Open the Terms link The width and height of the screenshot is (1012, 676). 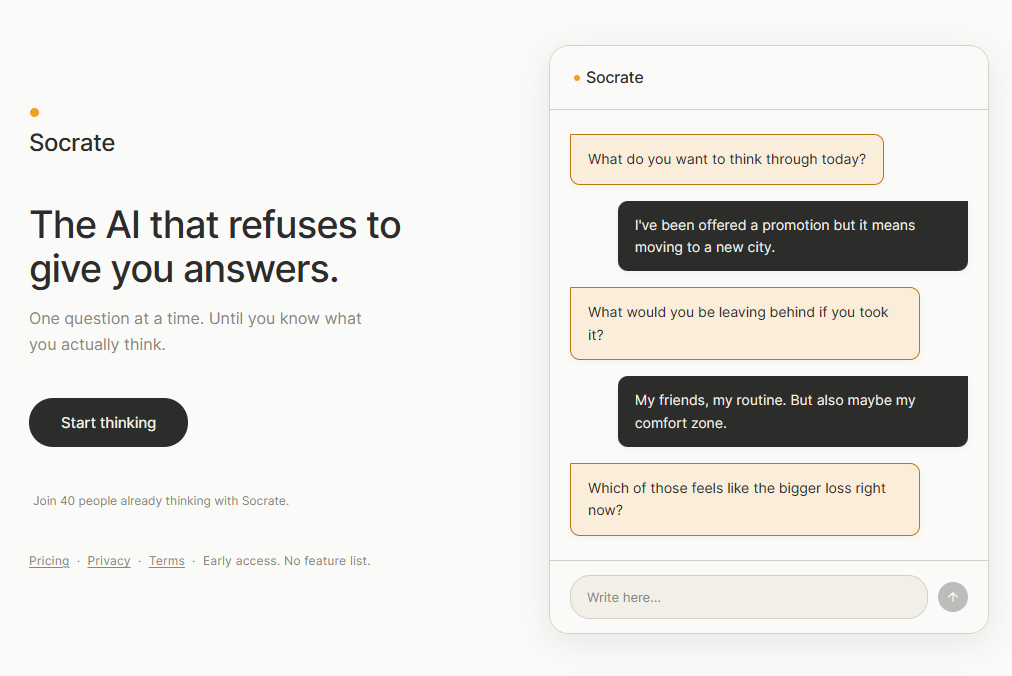click(167, 560)
